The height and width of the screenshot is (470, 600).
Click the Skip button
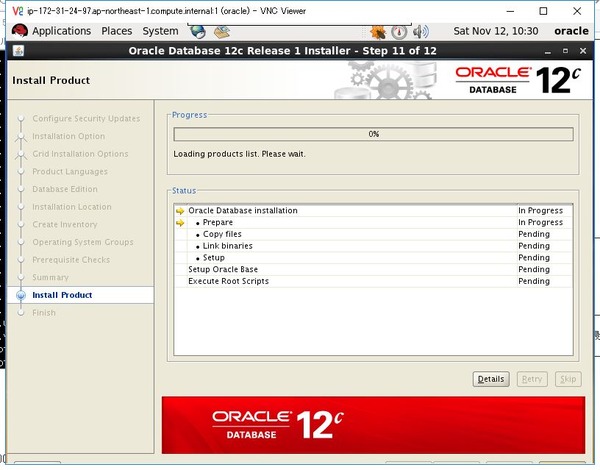568,379
